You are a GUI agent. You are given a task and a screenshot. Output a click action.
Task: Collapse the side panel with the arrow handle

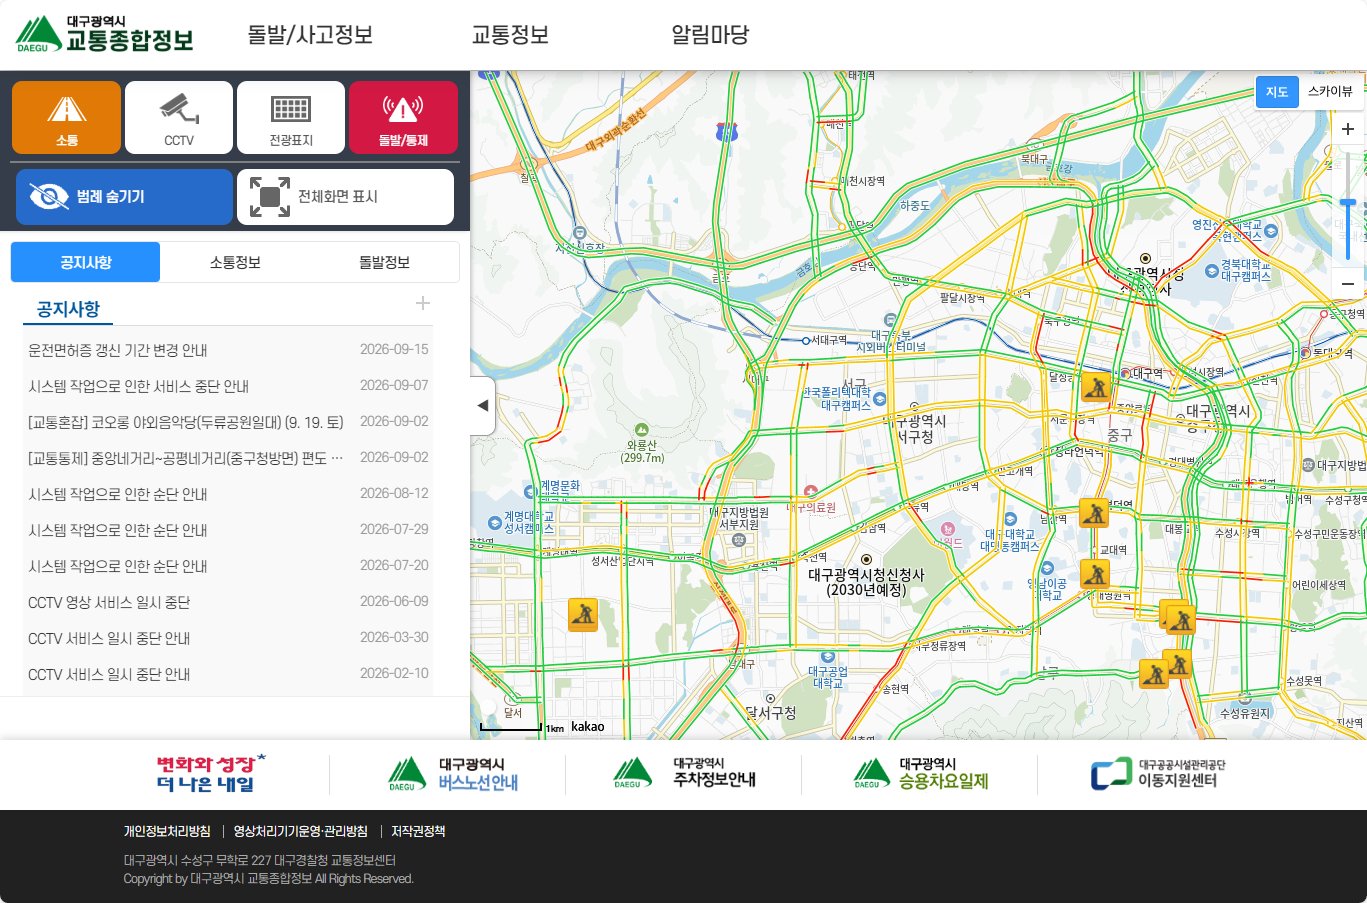pyautogui.click(x=483, y=406)
